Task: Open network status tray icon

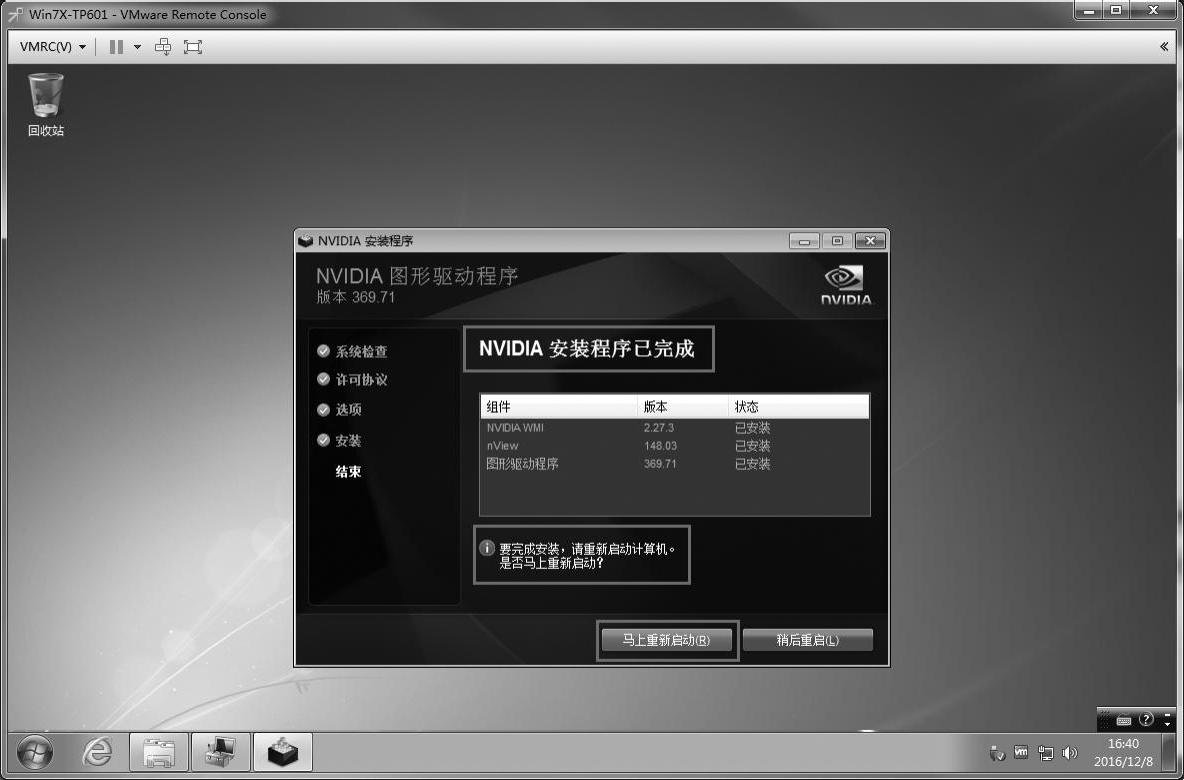Action: tap(1046, 753)
